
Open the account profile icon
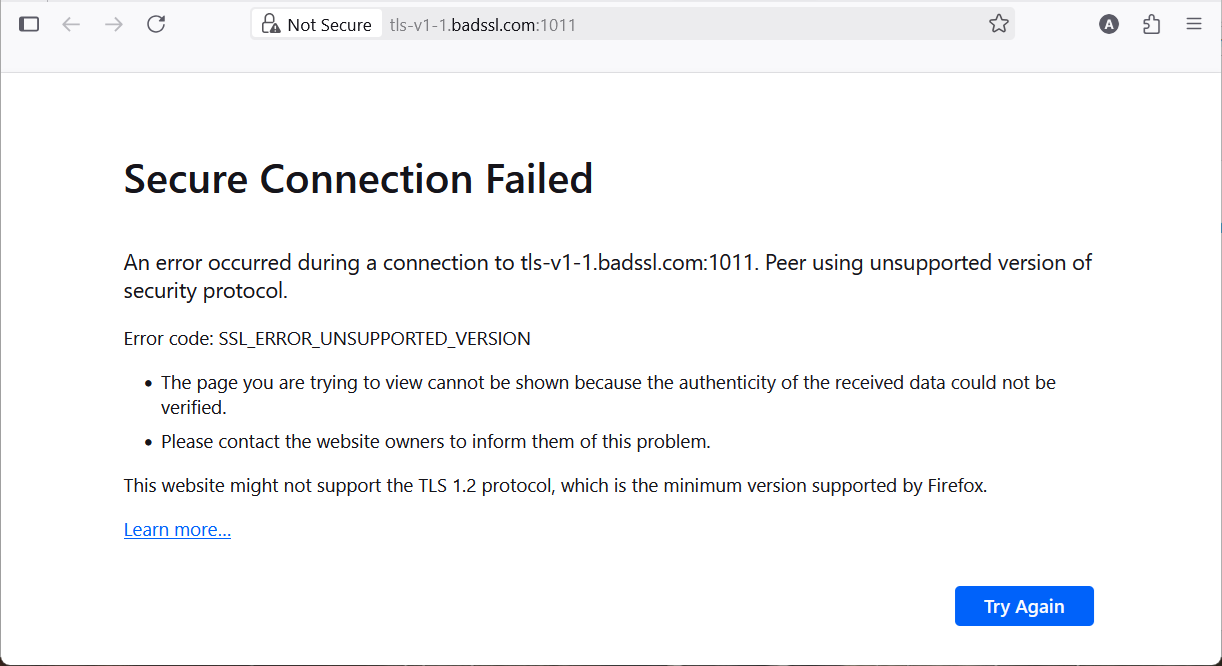(x=1108, y=24)
